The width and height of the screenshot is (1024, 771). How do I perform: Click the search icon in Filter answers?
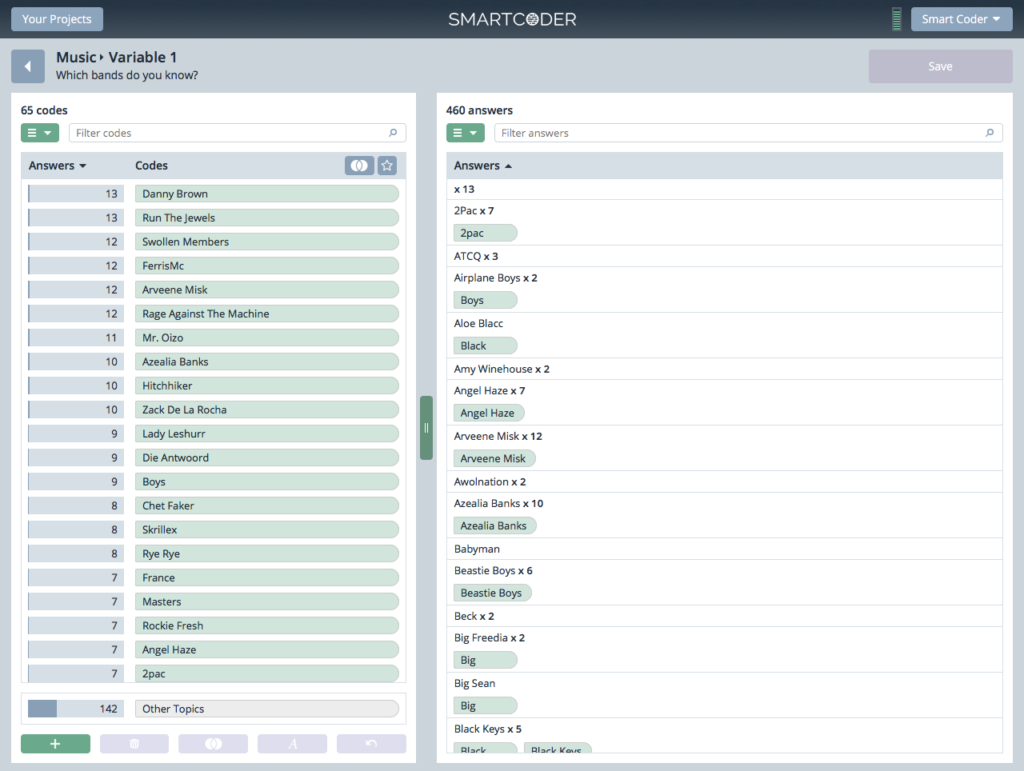[989, 133]
